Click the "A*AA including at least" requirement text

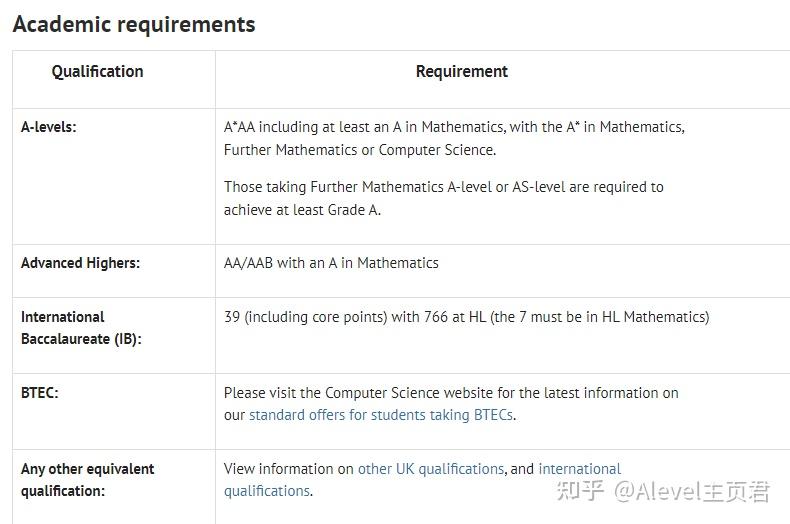coord(454,127)
